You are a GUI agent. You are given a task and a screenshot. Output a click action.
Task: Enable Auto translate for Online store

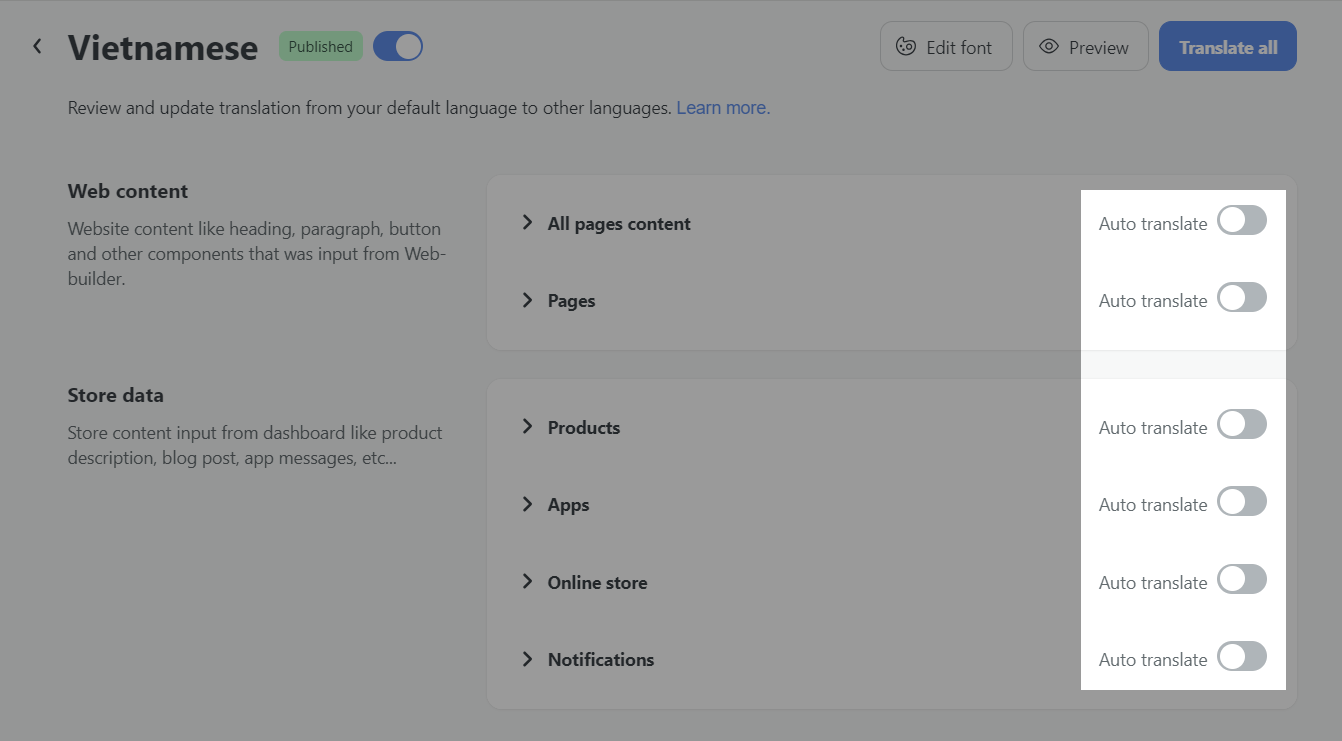[x=1242, y=579]
